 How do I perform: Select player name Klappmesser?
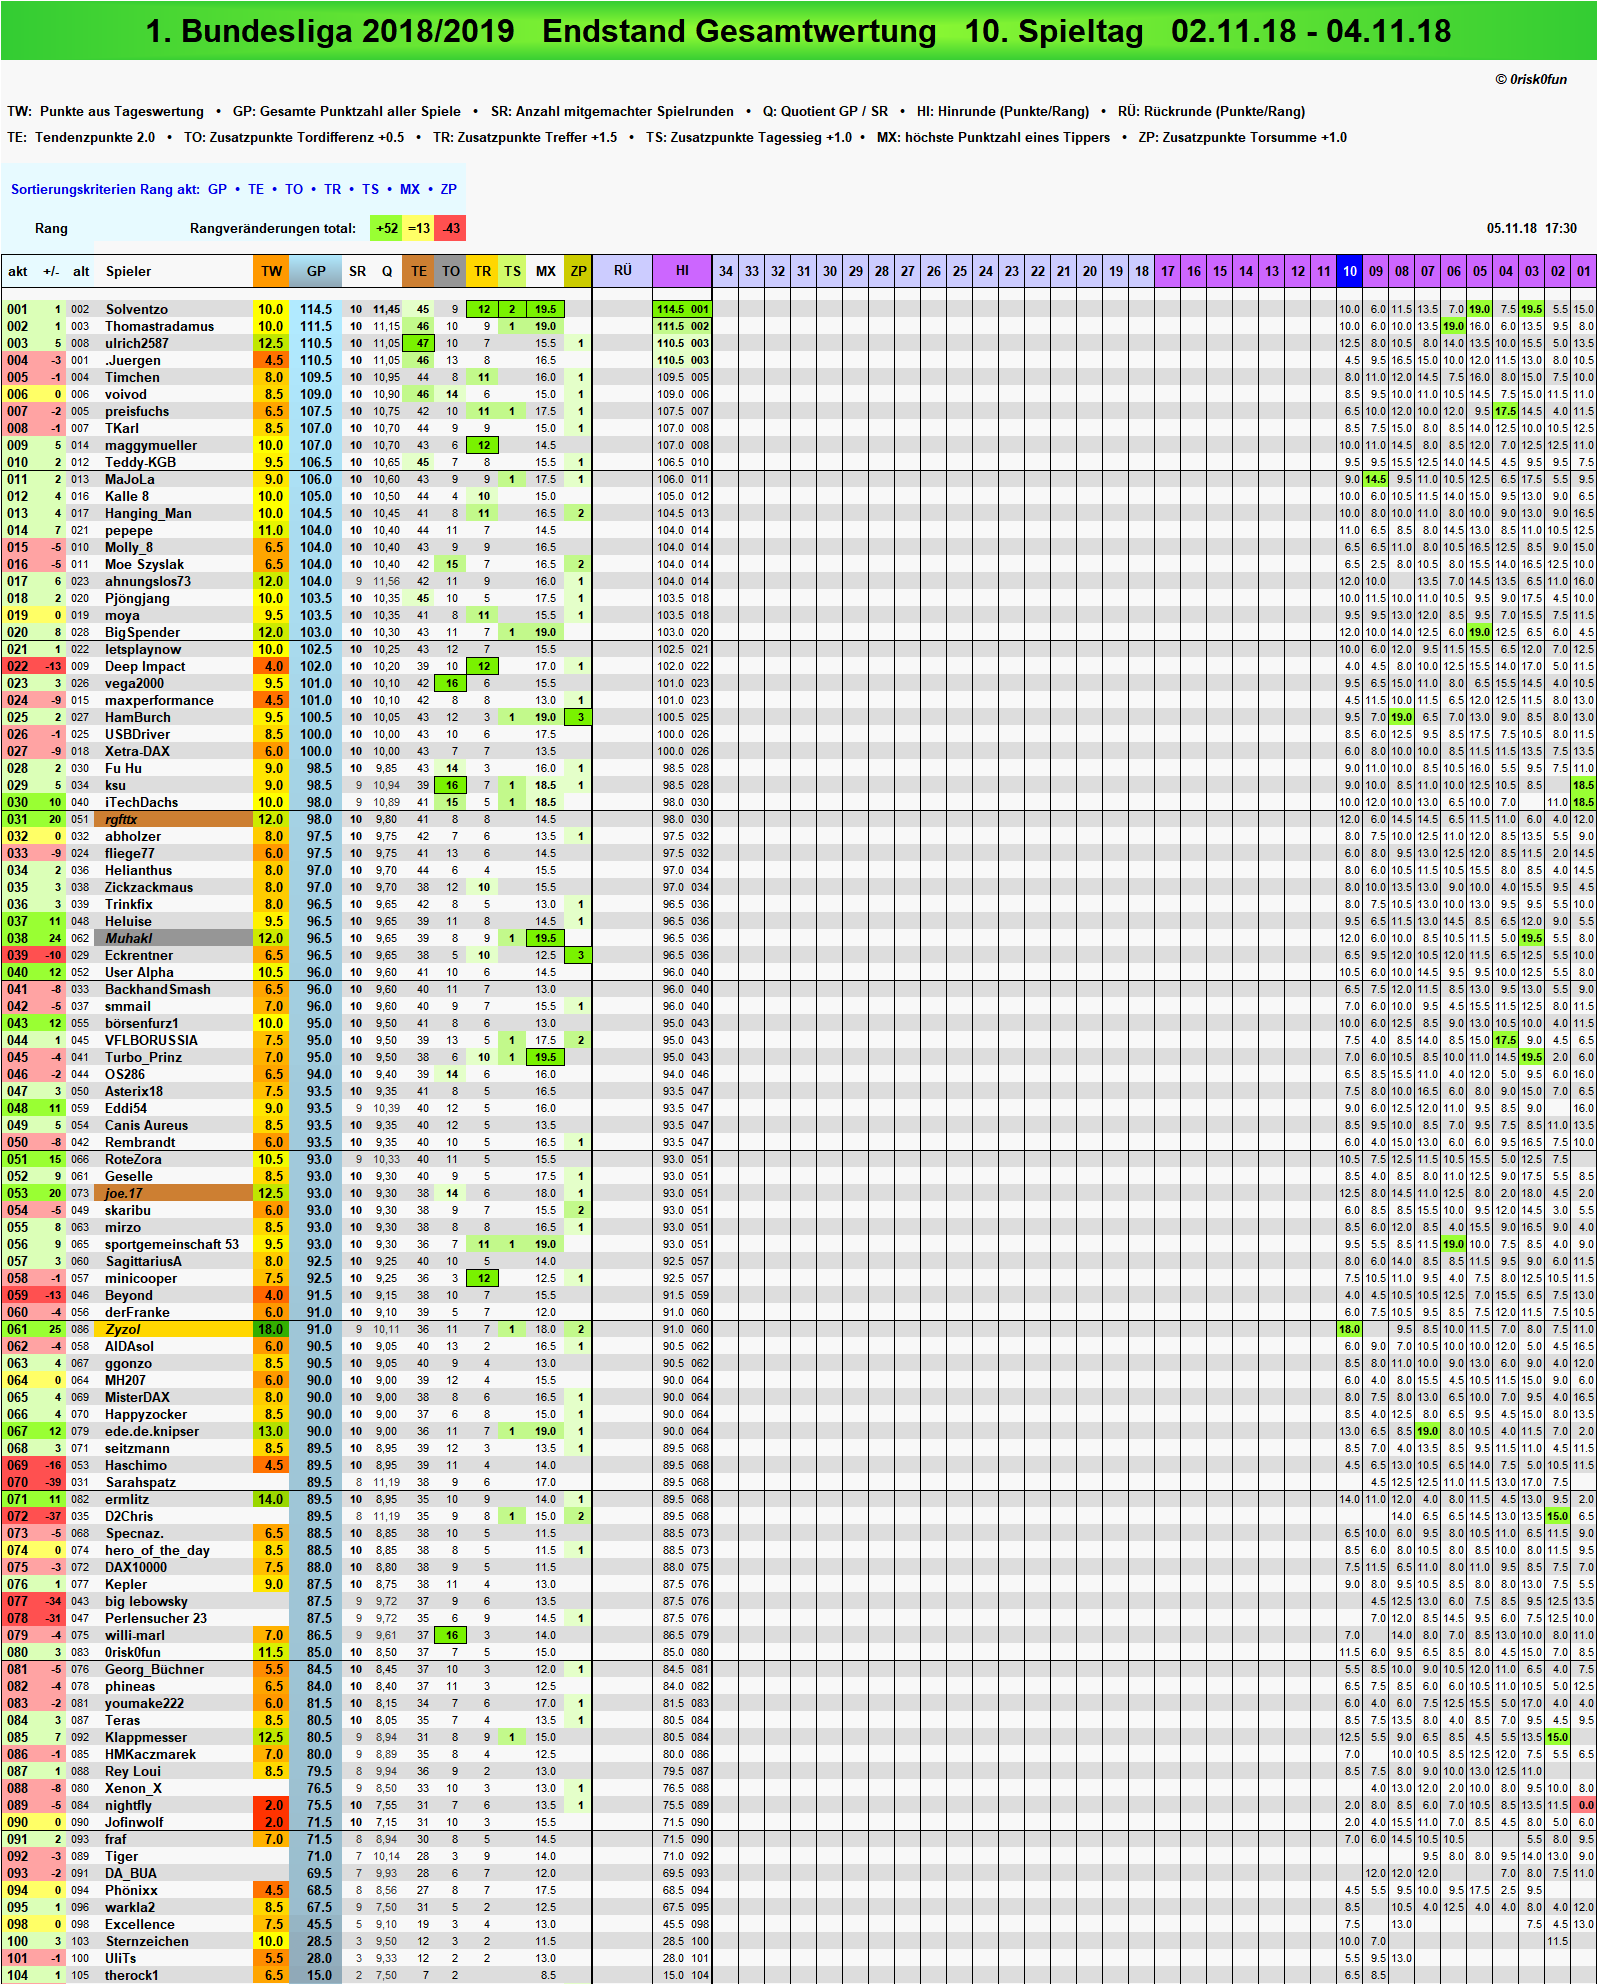pos(146,1738)
